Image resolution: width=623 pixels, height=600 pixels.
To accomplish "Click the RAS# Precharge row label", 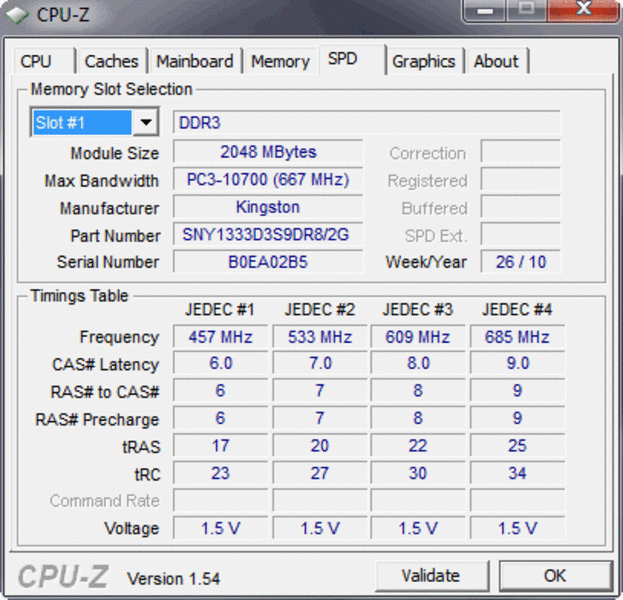I will point(97,420).
